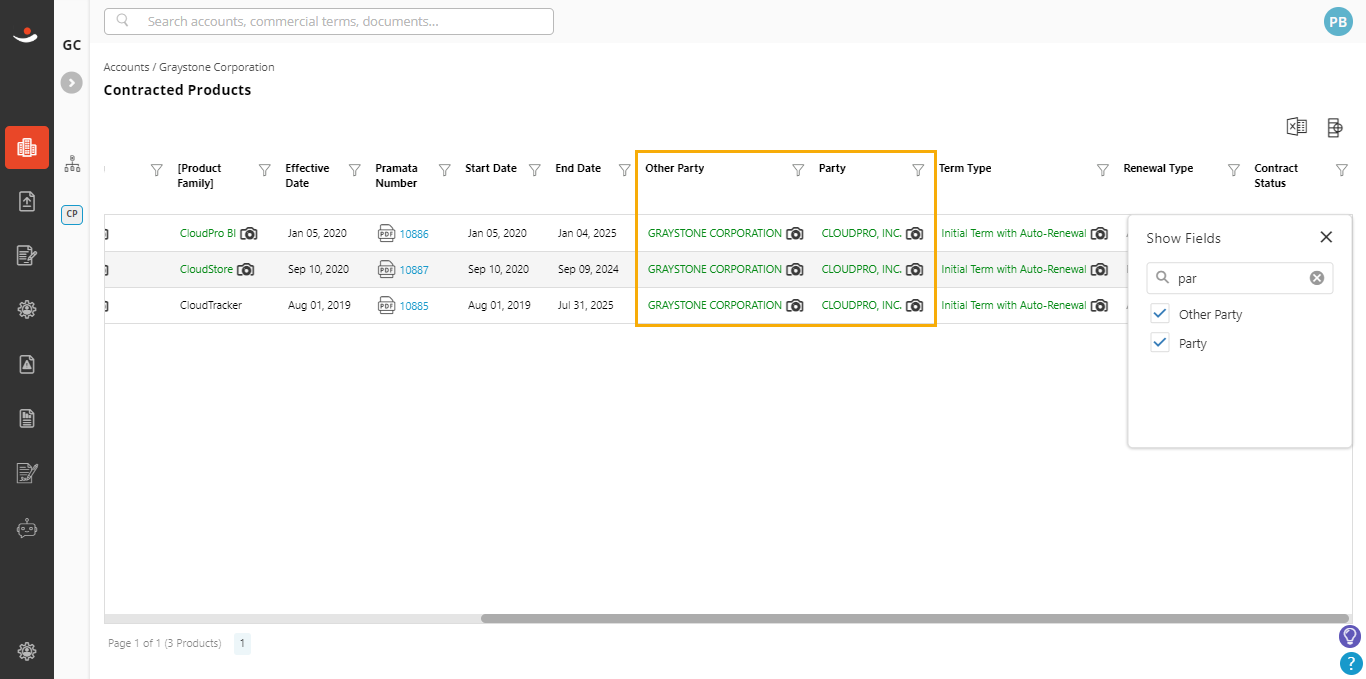The width and height of the screenshot is (1366, 679).
Task: Open PDF icon for Pramata 10885
Action: (x=387, y=305)
